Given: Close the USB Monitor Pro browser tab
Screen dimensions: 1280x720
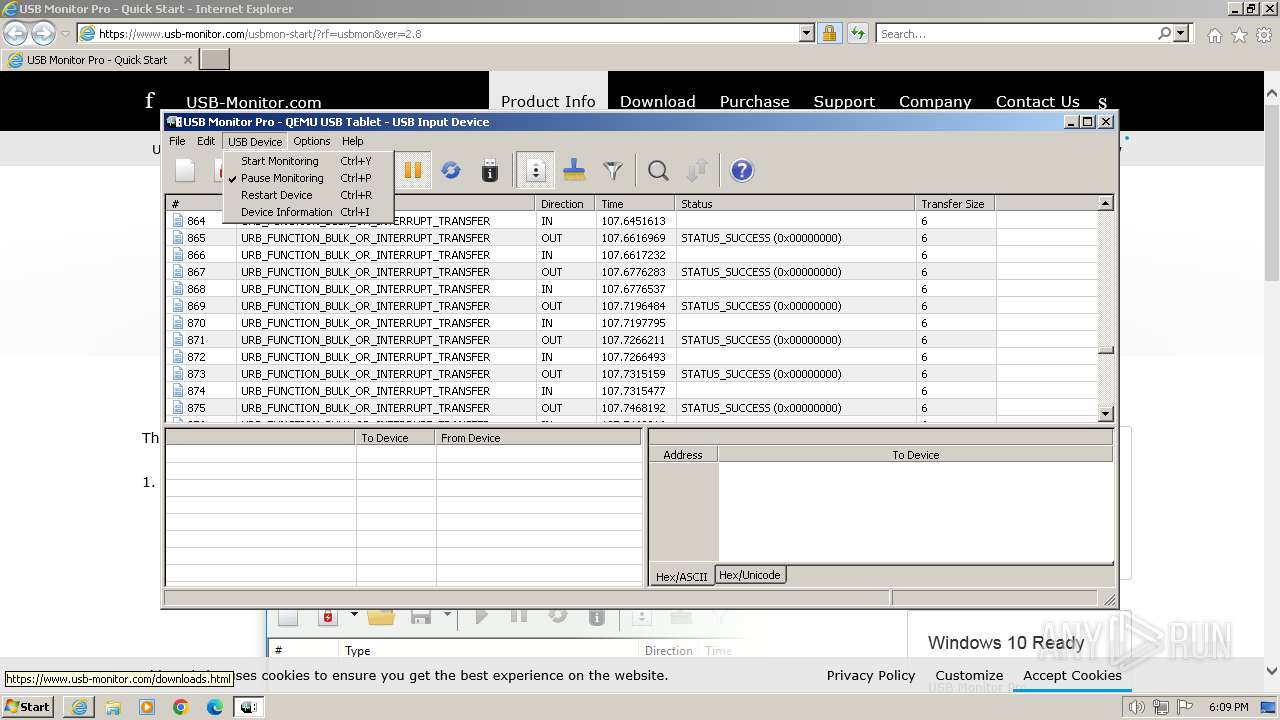Looking at the screenshot, I should click(x=187, y=60).
